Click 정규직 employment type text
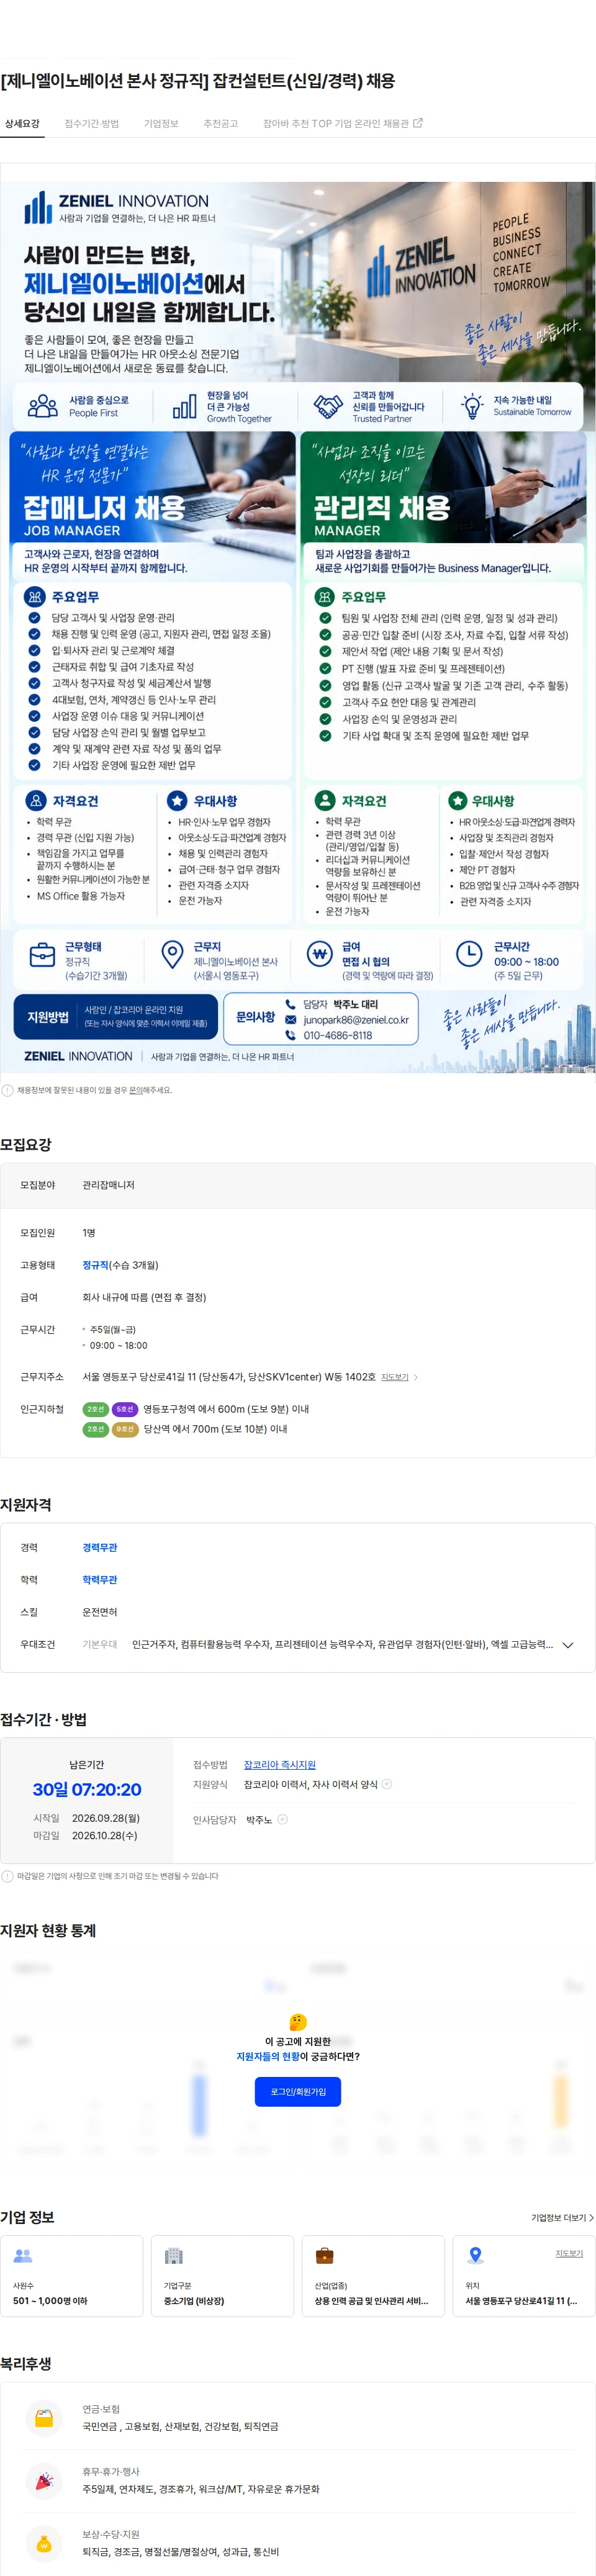This screenshot has height=2576, width=596. [95, 1265]
